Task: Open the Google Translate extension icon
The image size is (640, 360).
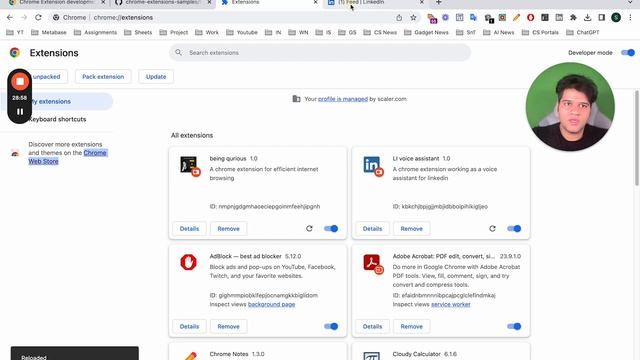Action: point(473,18)
